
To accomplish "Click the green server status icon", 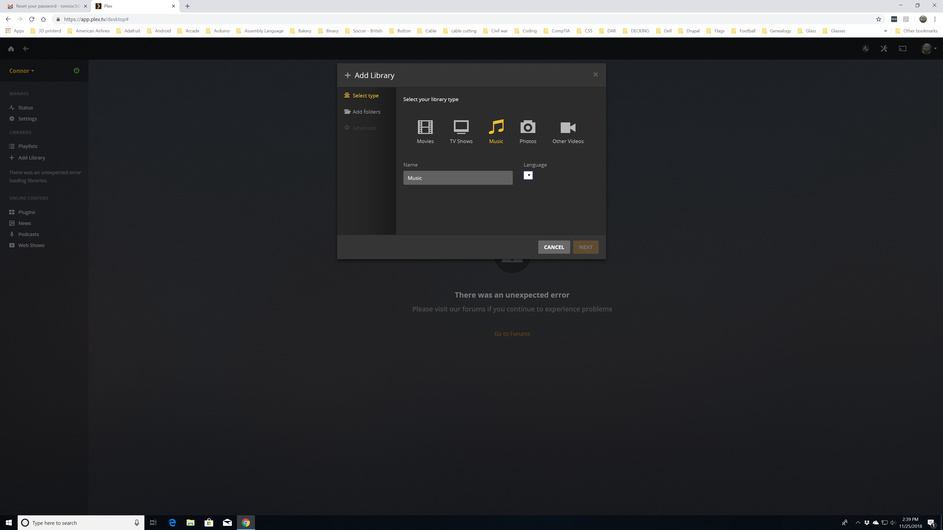I will click(x=76, y=71).
